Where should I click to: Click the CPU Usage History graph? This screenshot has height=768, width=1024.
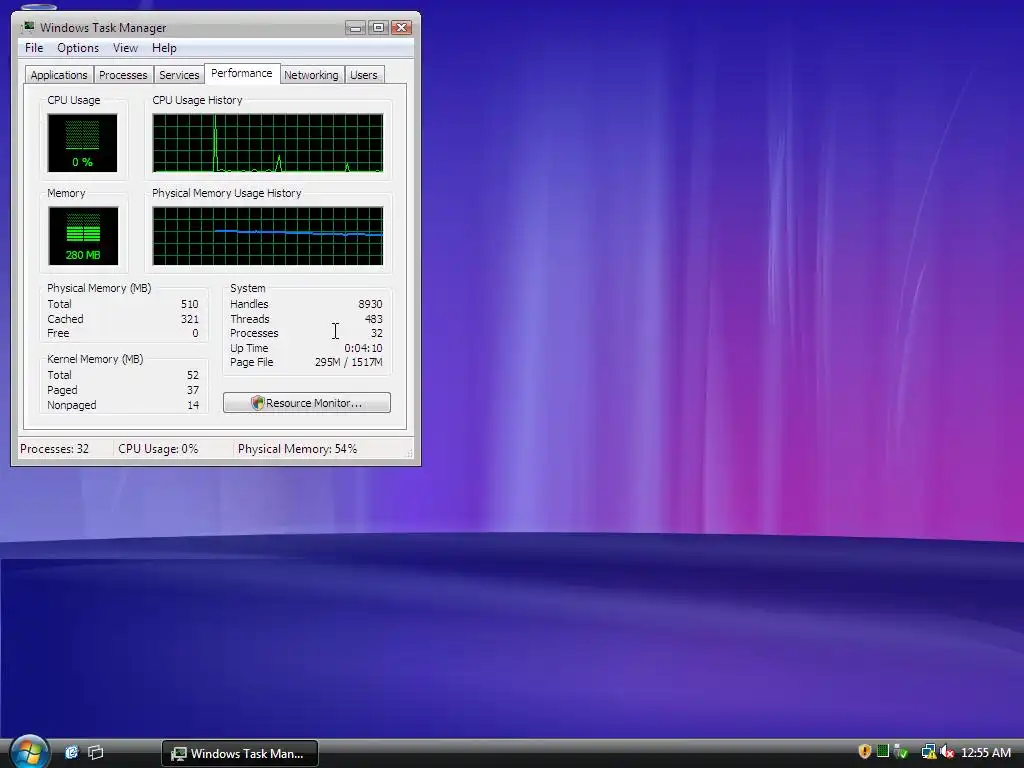(268, 143)
